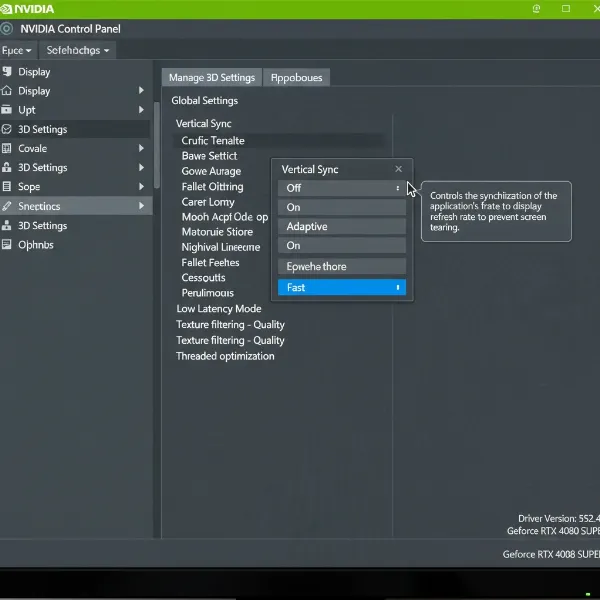The width and height of the screenshot is (600, 600).
Task: Choose Epwehe thore option in popup
Action: (342, 266)
